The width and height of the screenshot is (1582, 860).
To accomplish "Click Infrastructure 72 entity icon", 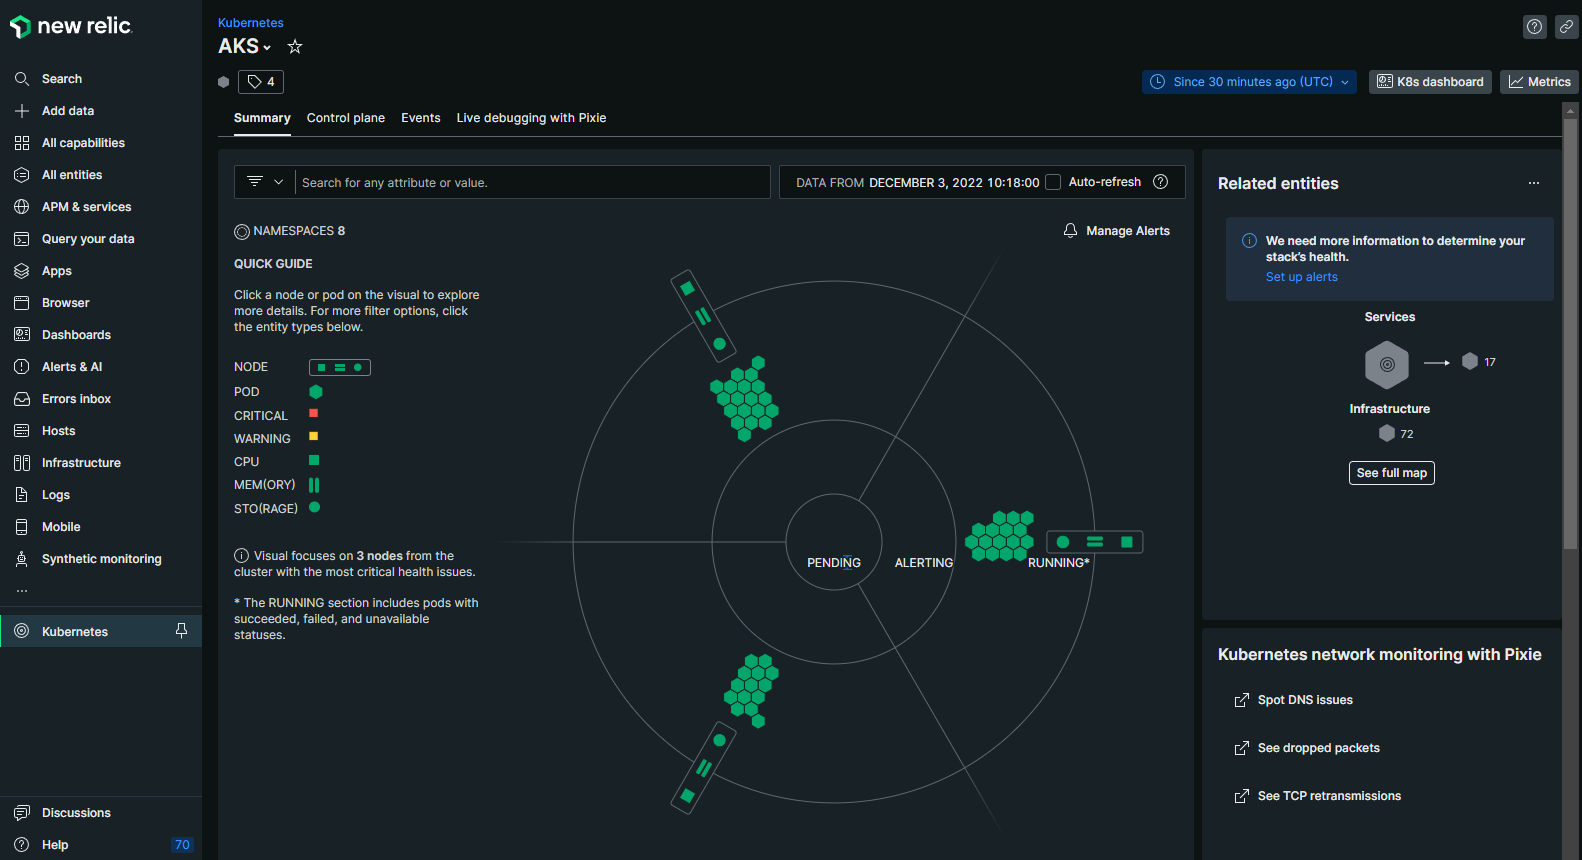I will pyautogui.click(x=1387, y=433).
